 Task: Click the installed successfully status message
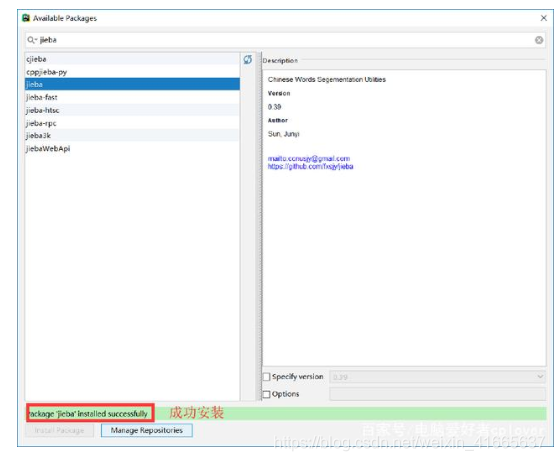(x=88, y=414)
